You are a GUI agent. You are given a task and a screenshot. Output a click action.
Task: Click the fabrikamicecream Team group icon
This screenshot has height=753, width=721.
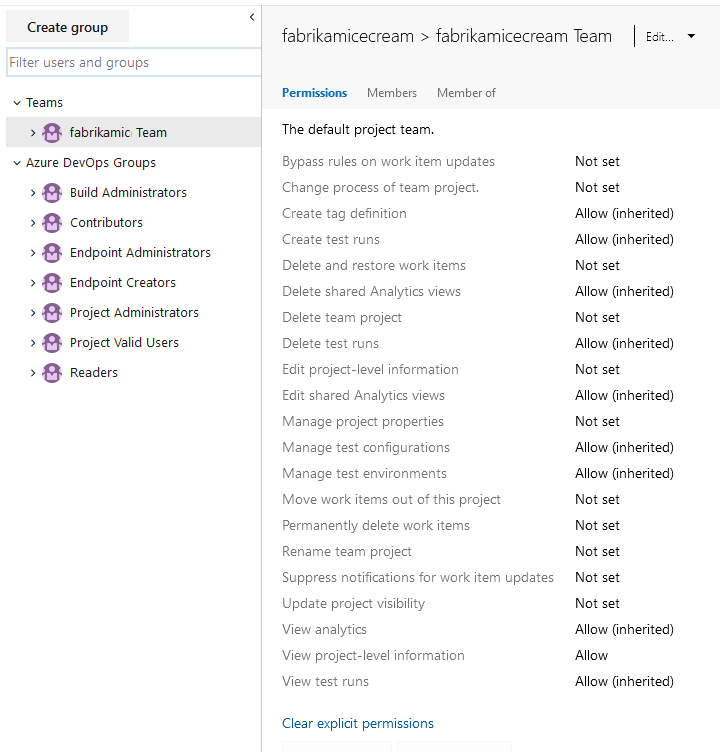tap(52, 133)
